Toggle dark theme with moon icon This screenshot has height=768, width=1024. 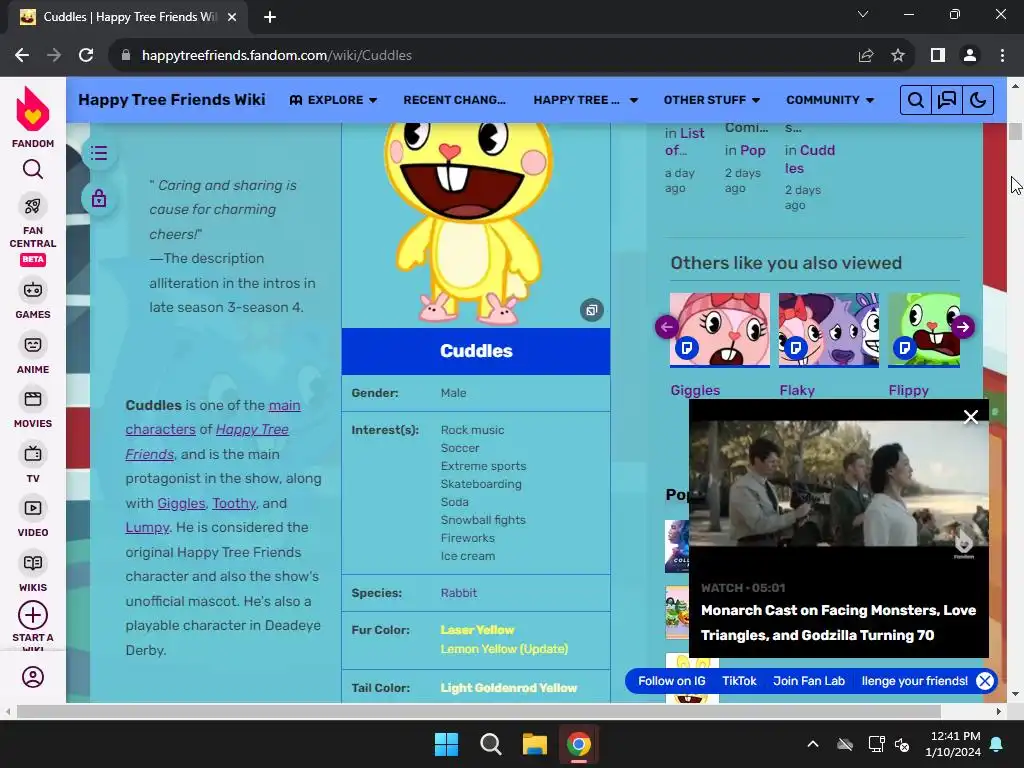(x=978, y=100)
